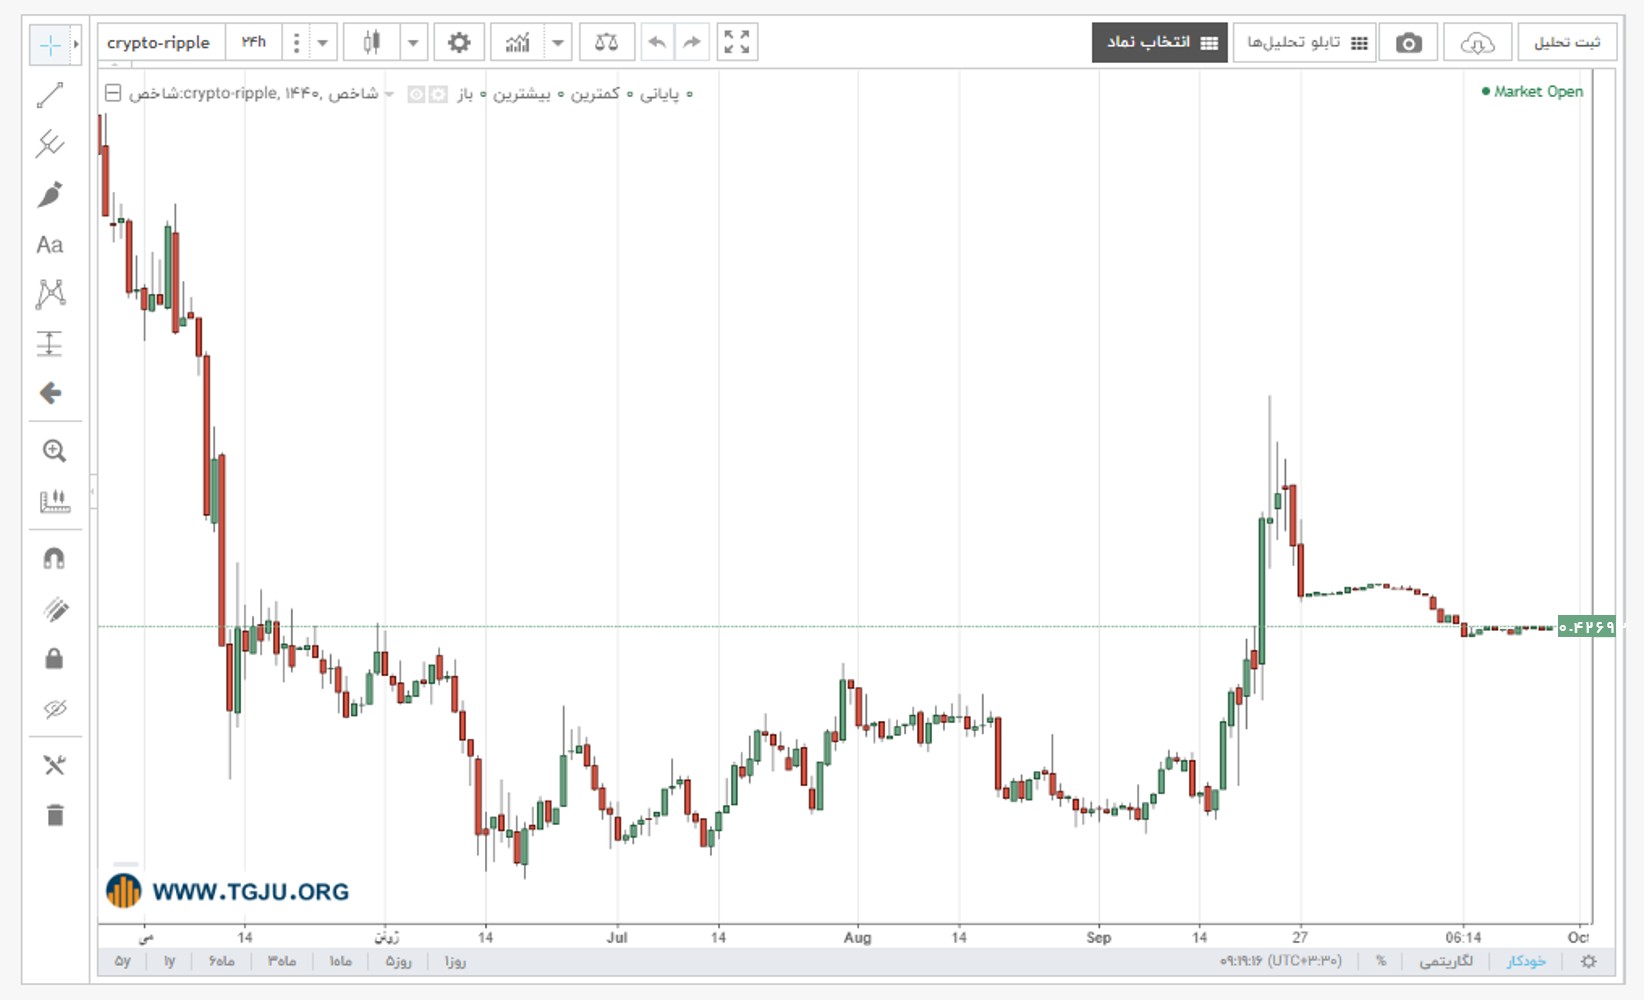Toggle hide all drawings eye icon
Image resolution: width=1644 pixels, height=1000 pixels.
coord(54,709)
